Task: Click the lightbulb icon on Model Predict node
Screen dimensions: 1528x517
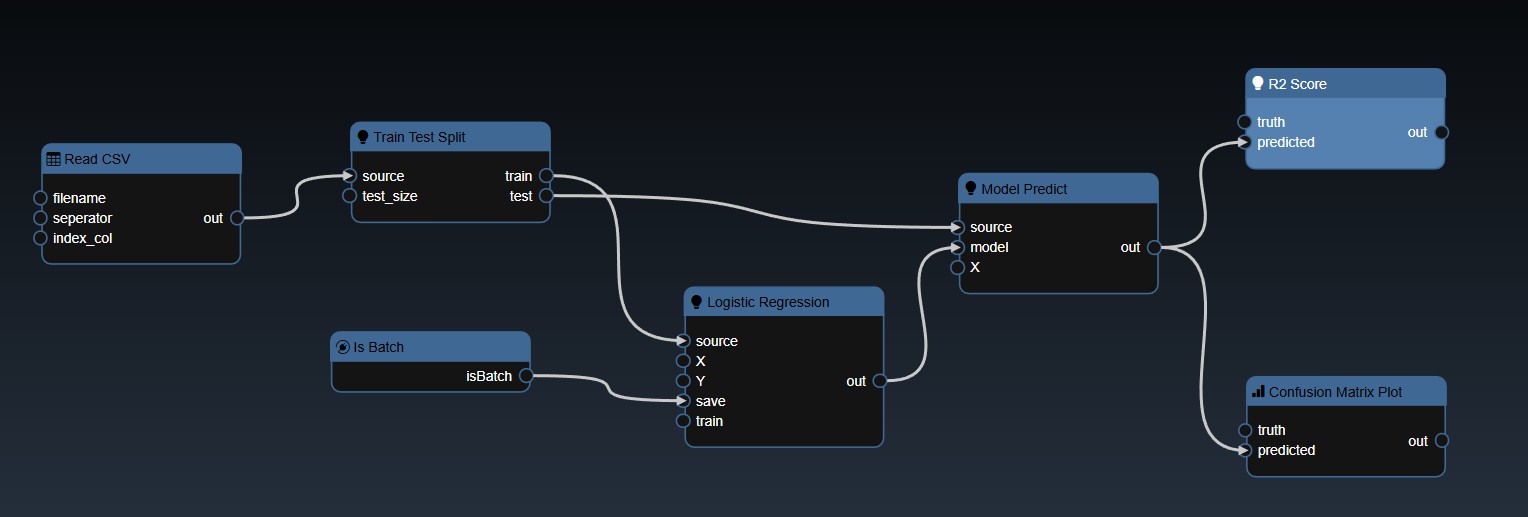Action: [971, 189]
